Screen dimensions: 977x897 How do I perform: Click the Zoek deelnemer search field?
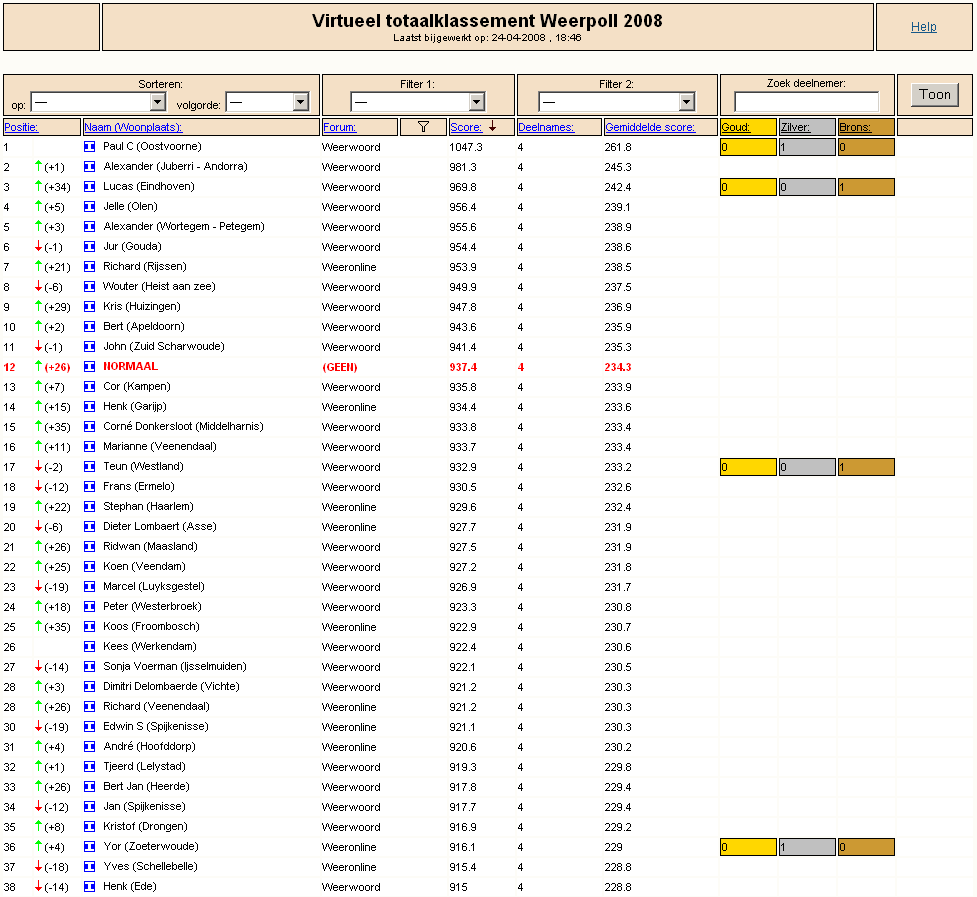[806, 101]
